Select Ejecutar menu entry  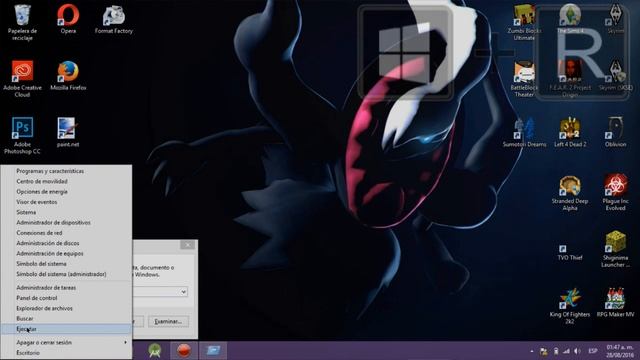[x=66, y=329]
